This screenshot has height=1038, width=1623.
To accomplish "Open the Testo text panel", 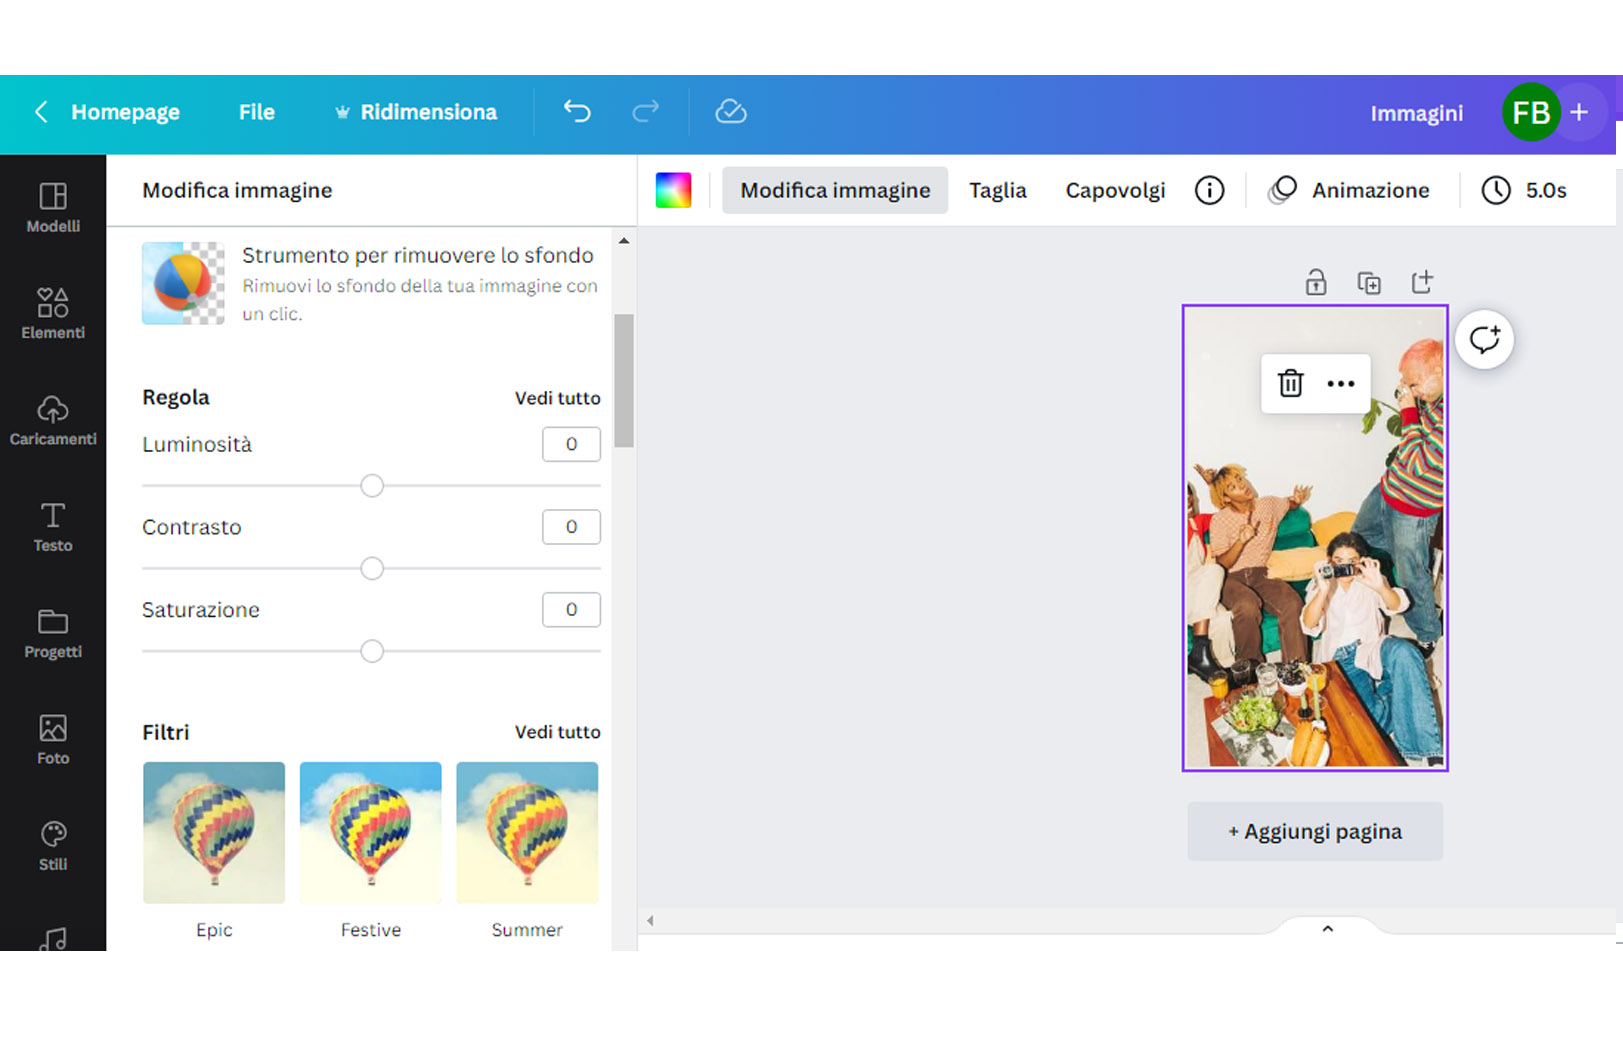I will click(x=53, y=527).
